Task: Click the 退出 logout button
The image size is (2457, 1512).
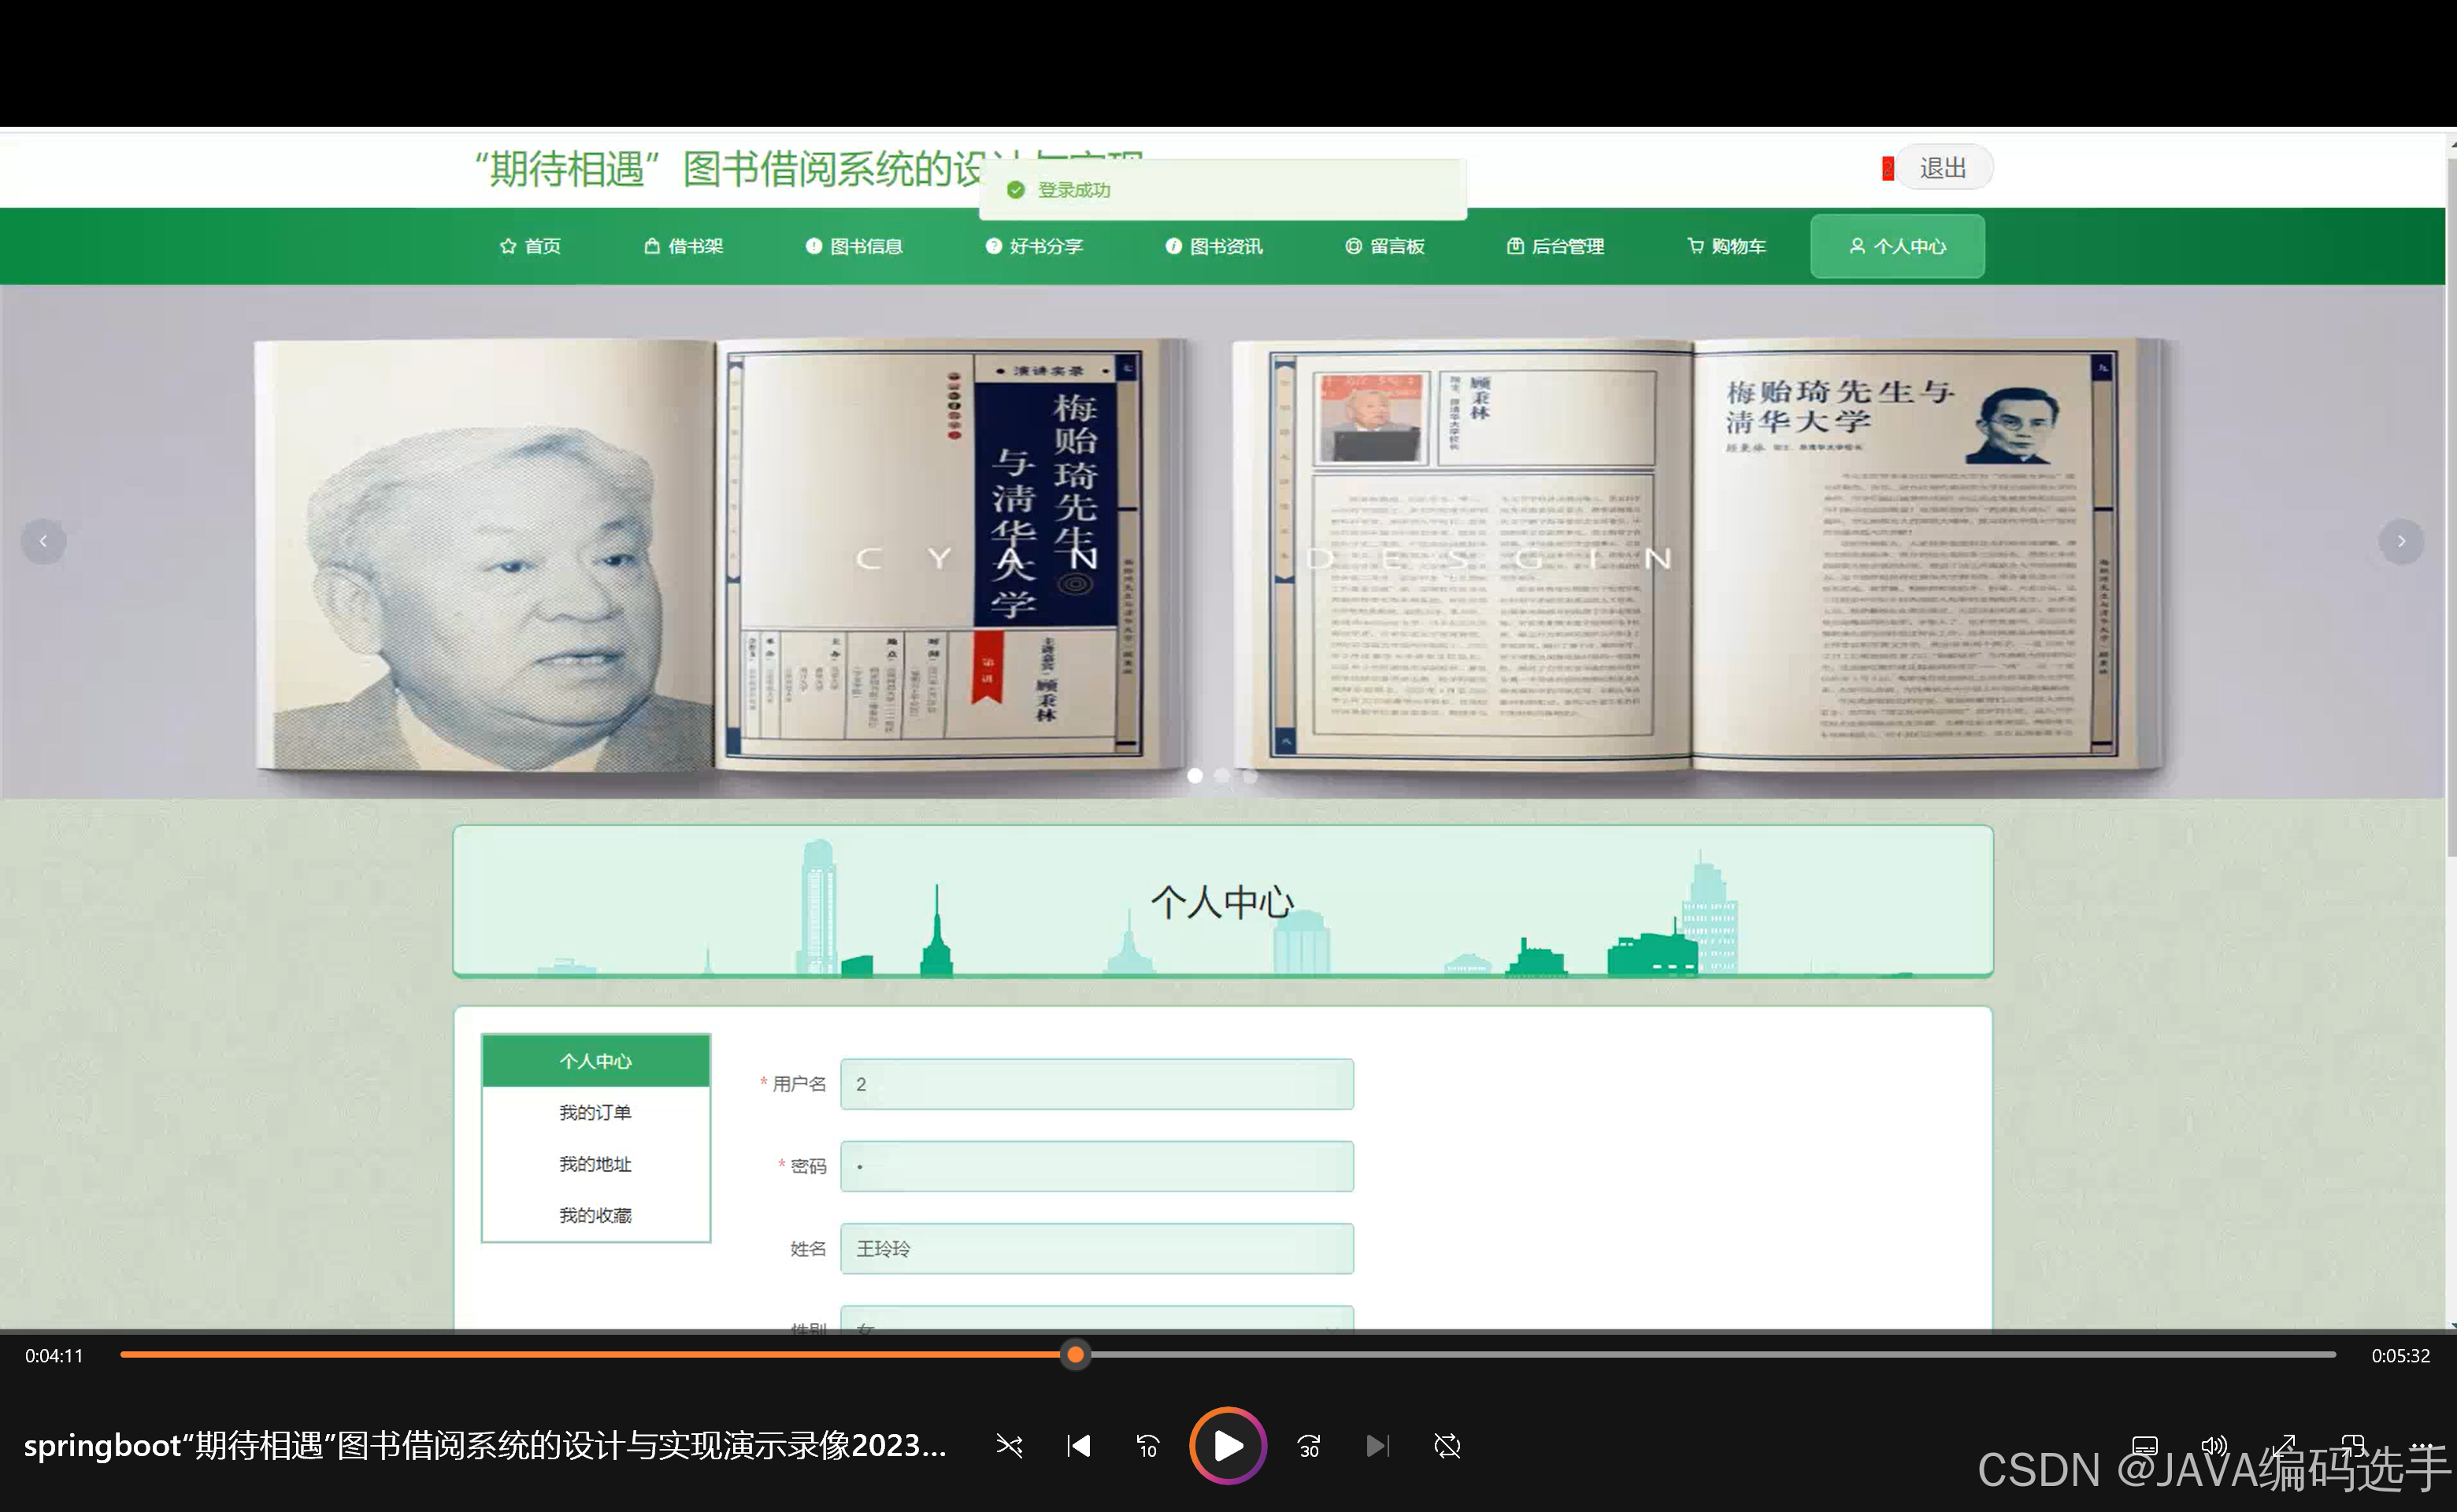Action: click(x=1943, y=168)
